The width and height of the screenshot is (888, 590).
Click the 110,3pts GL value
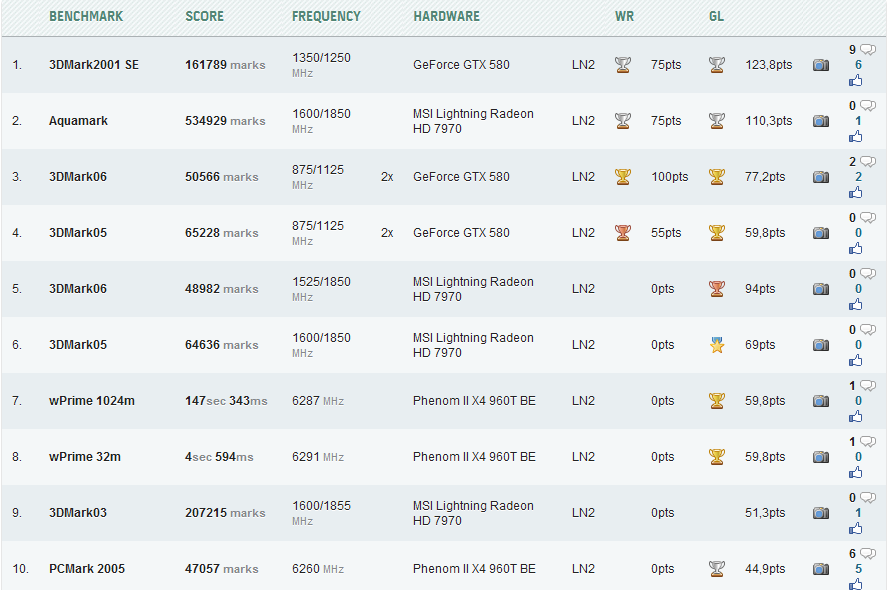(x=769, y=121)
